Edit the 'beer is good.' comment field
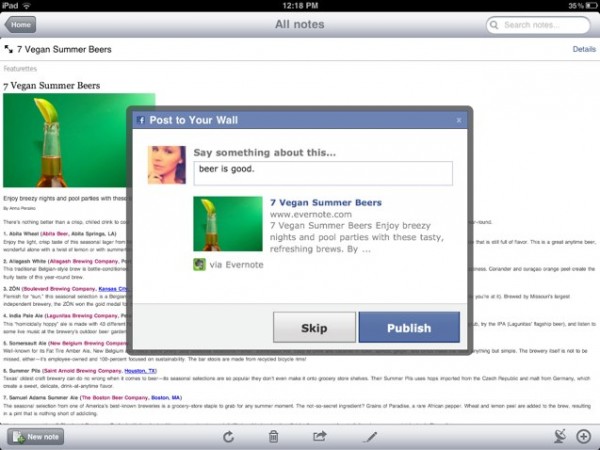This screenshot has width=600, height=450. (x=323, y=173)
